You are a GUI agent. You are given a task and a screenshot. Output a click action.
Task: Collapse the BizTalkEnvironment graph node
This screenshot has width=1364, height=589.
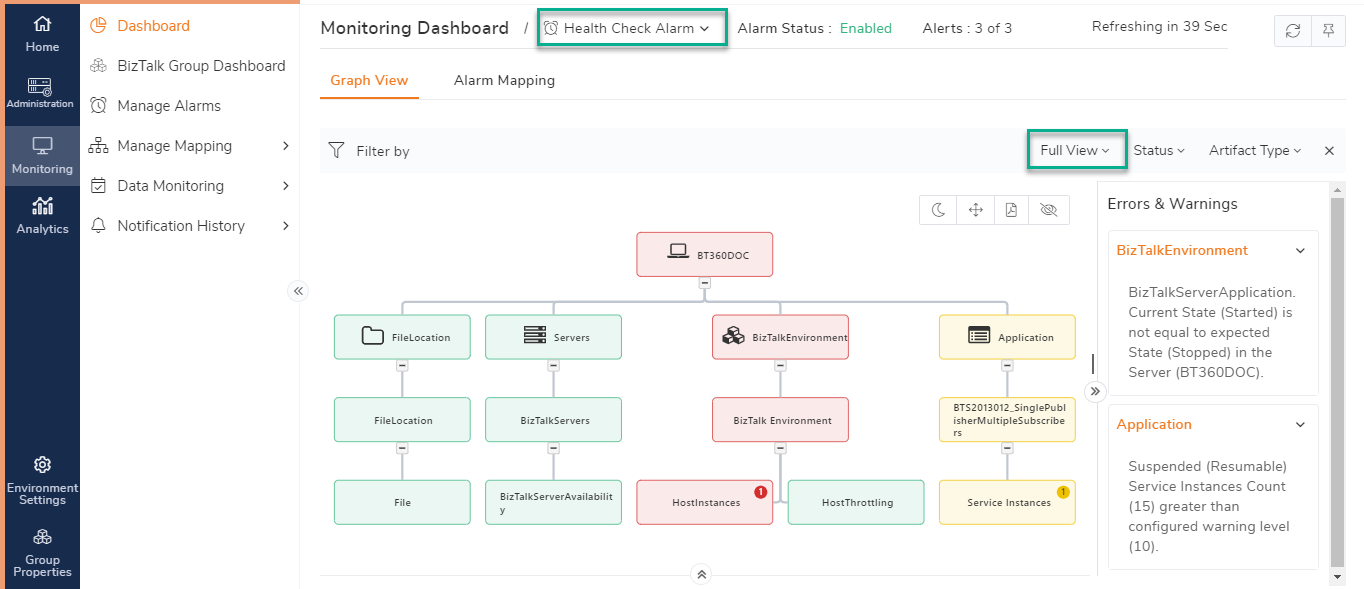click(x=780, y=366)
